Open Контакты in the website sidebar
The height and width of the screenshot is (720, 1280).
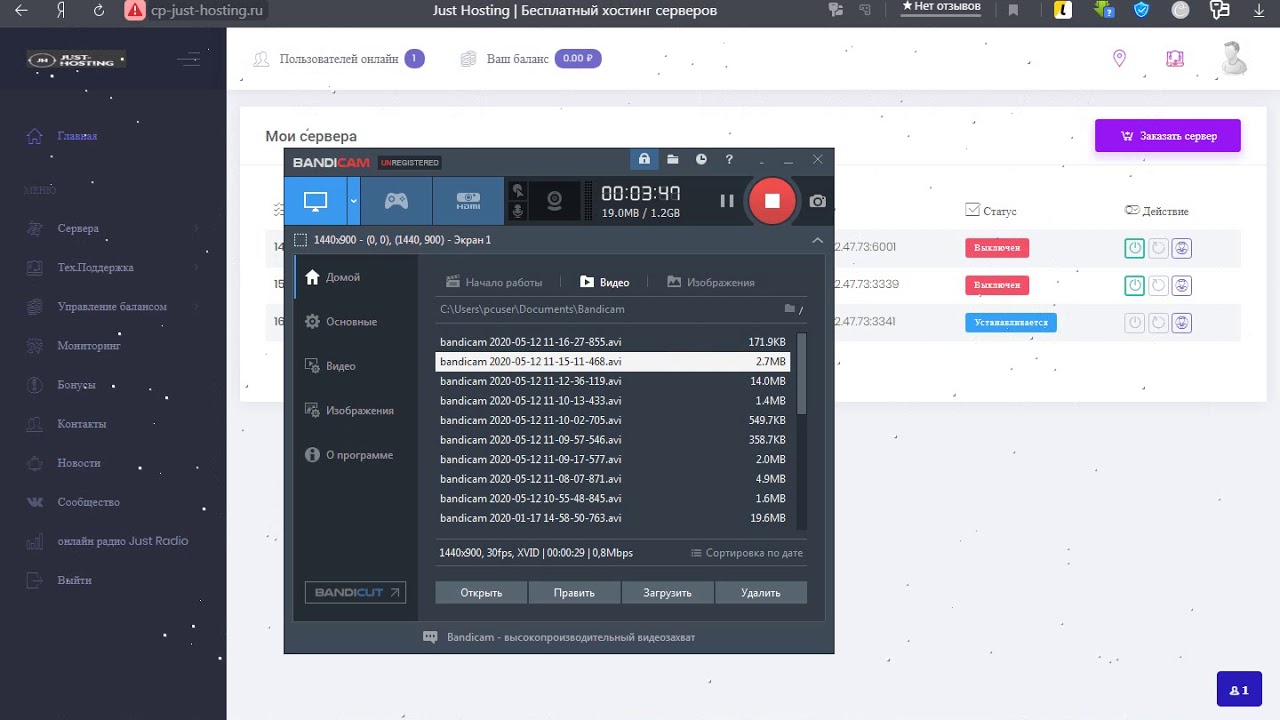[82, 424]
